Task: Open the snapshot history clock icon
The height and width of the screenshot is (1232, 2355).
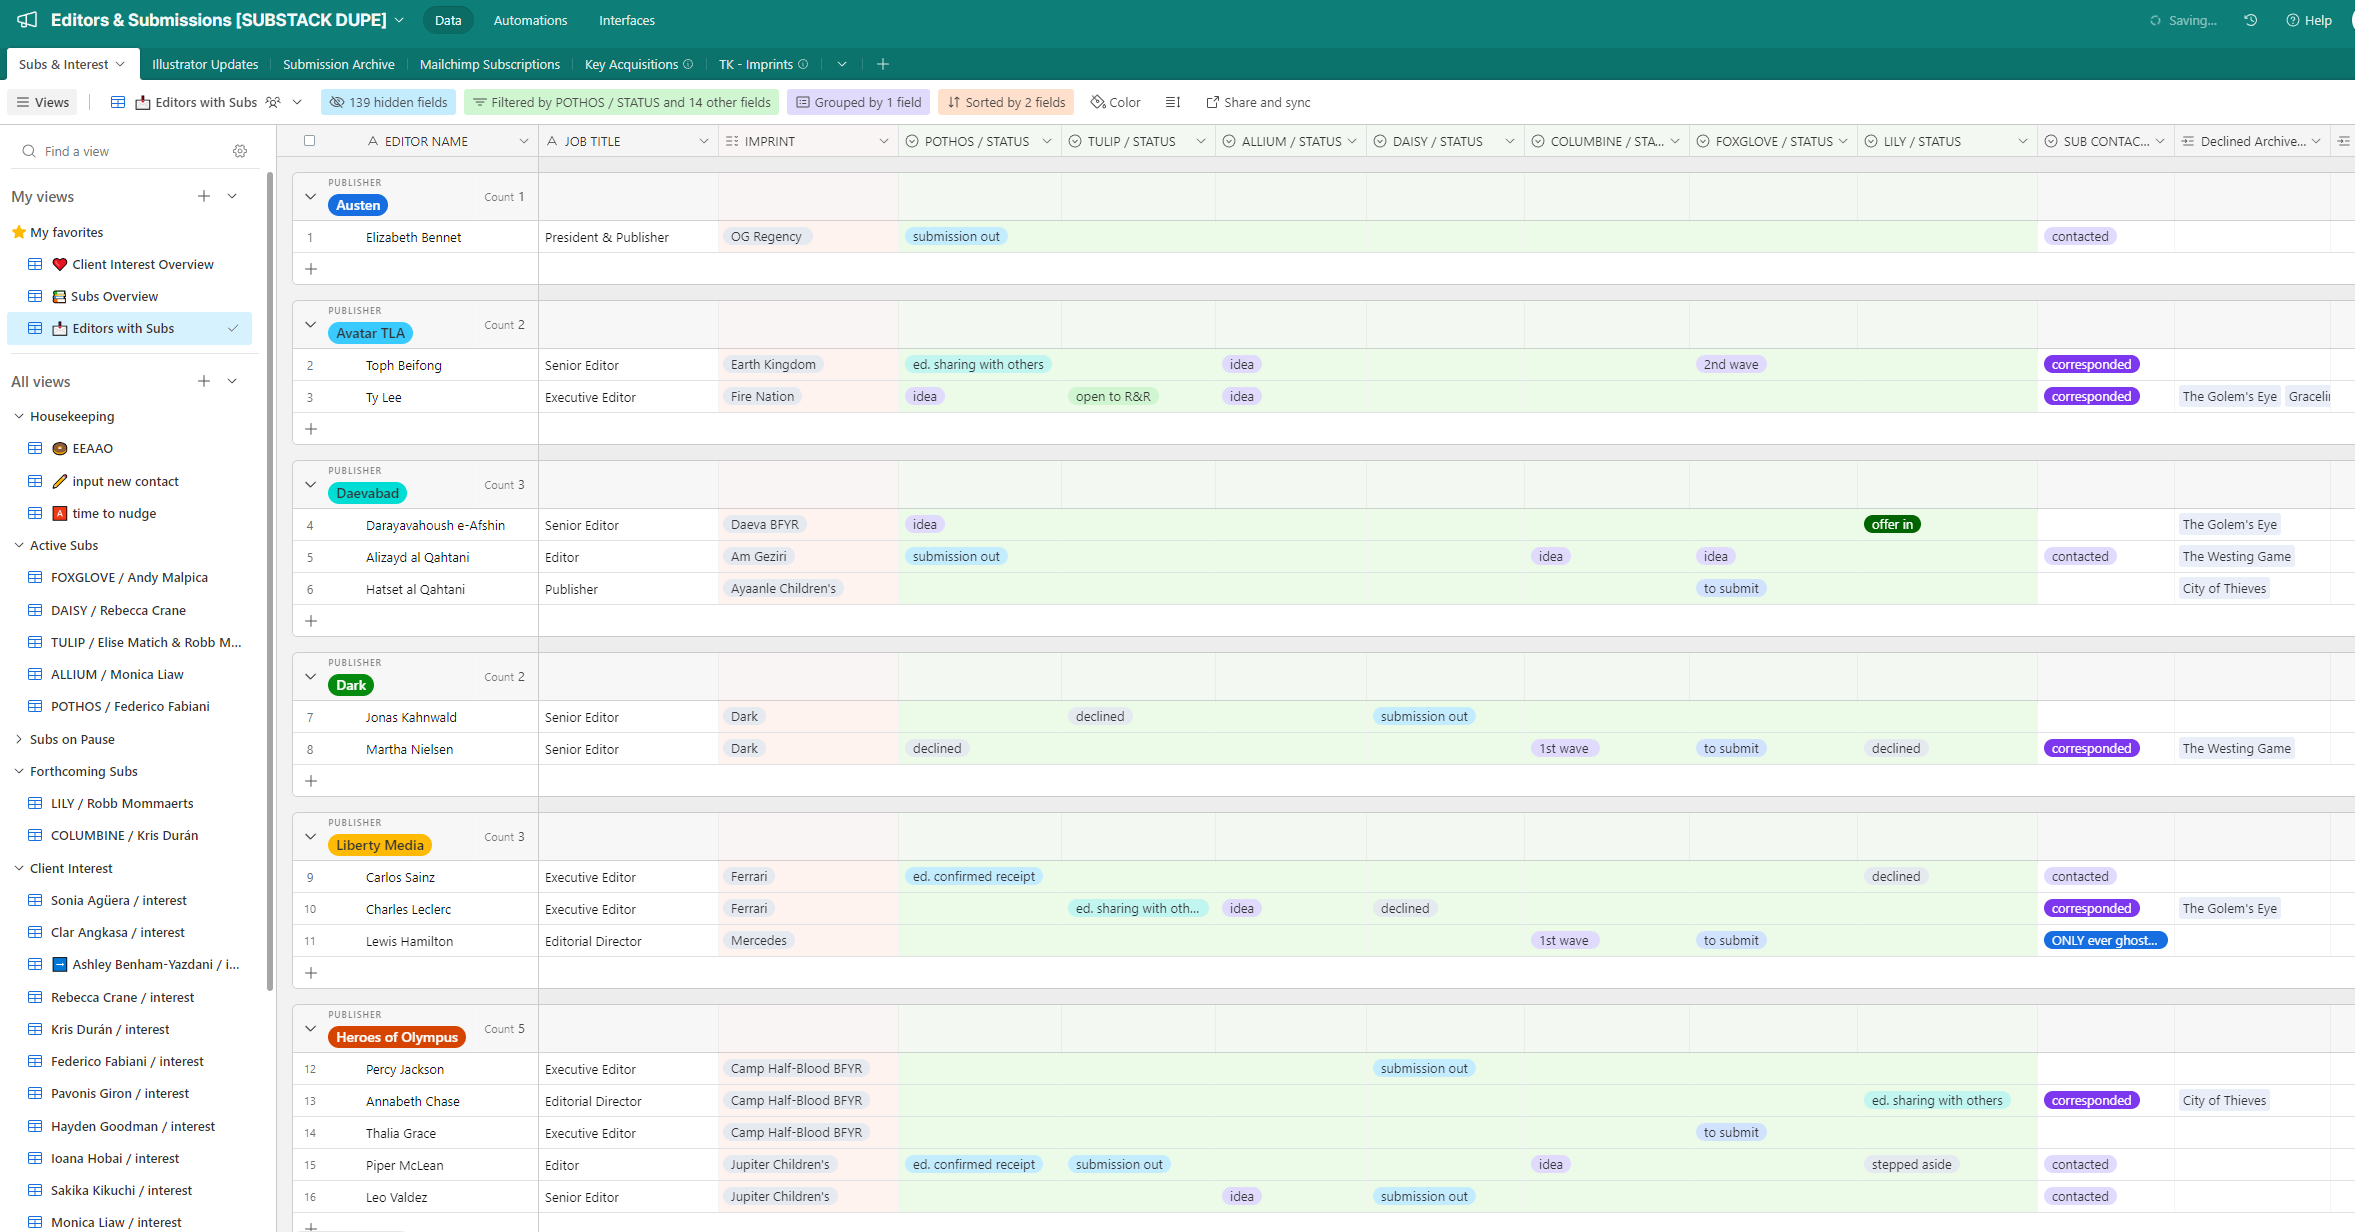Action: 2250,20
